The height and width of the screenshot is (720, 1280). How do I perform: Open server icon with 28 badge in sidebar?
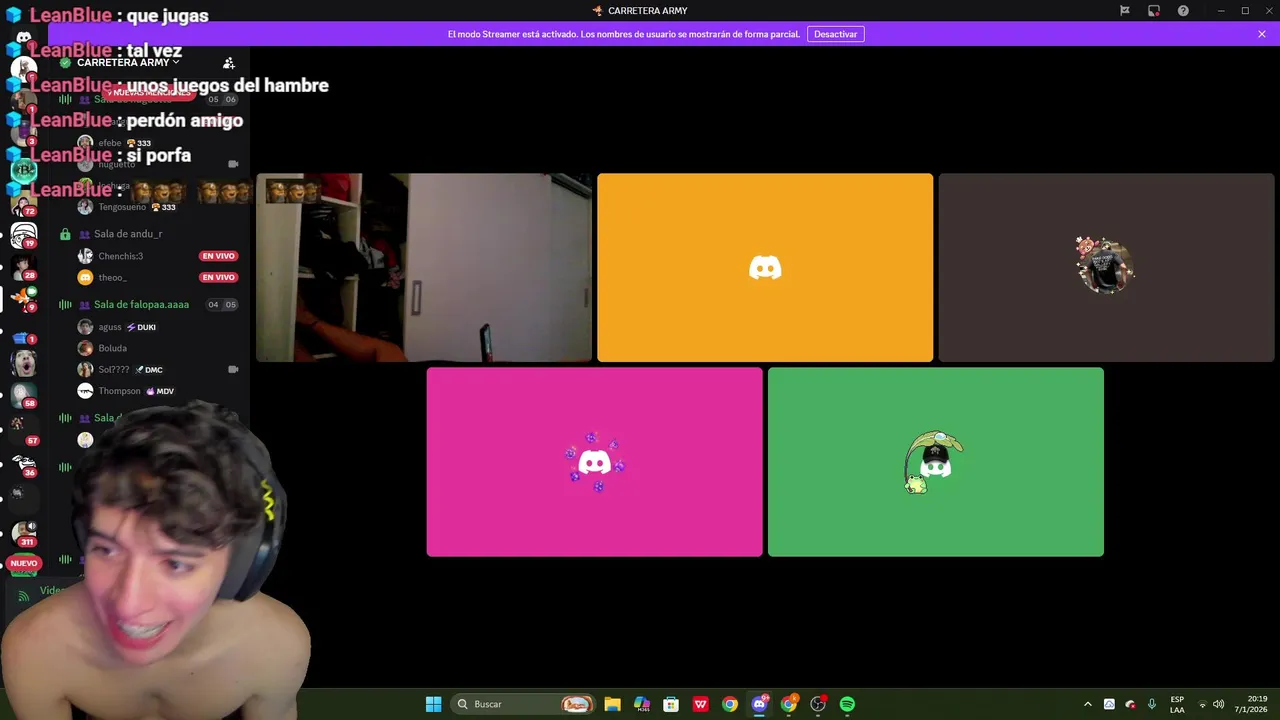23,267
